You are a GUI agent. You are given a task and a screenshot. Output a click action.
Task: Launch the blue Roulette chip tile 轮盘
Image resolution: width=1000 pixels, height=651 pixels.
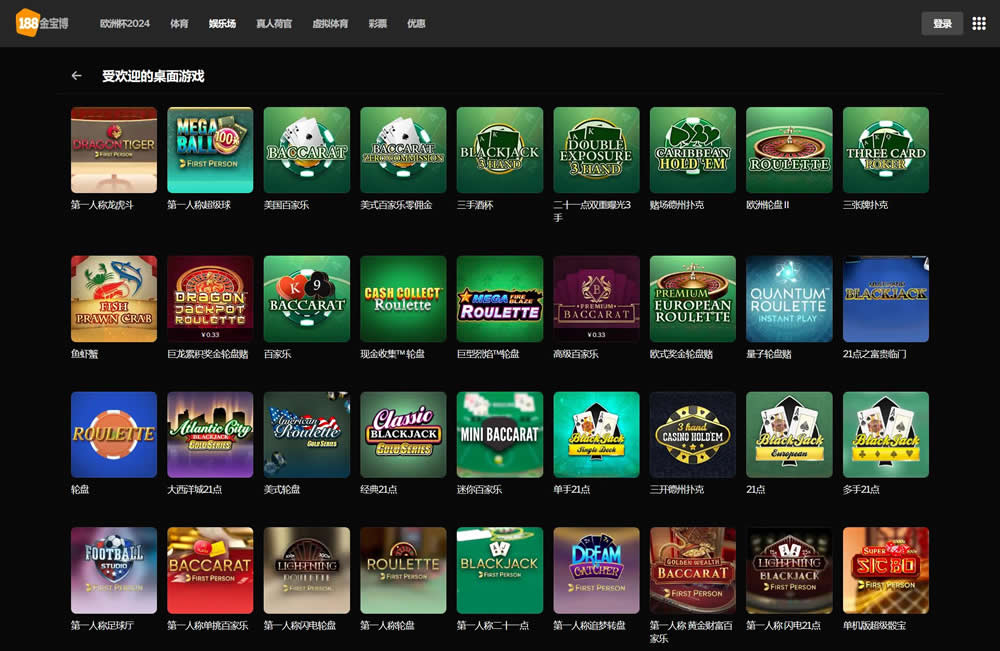pyautogui.click(x=114, y=435)
